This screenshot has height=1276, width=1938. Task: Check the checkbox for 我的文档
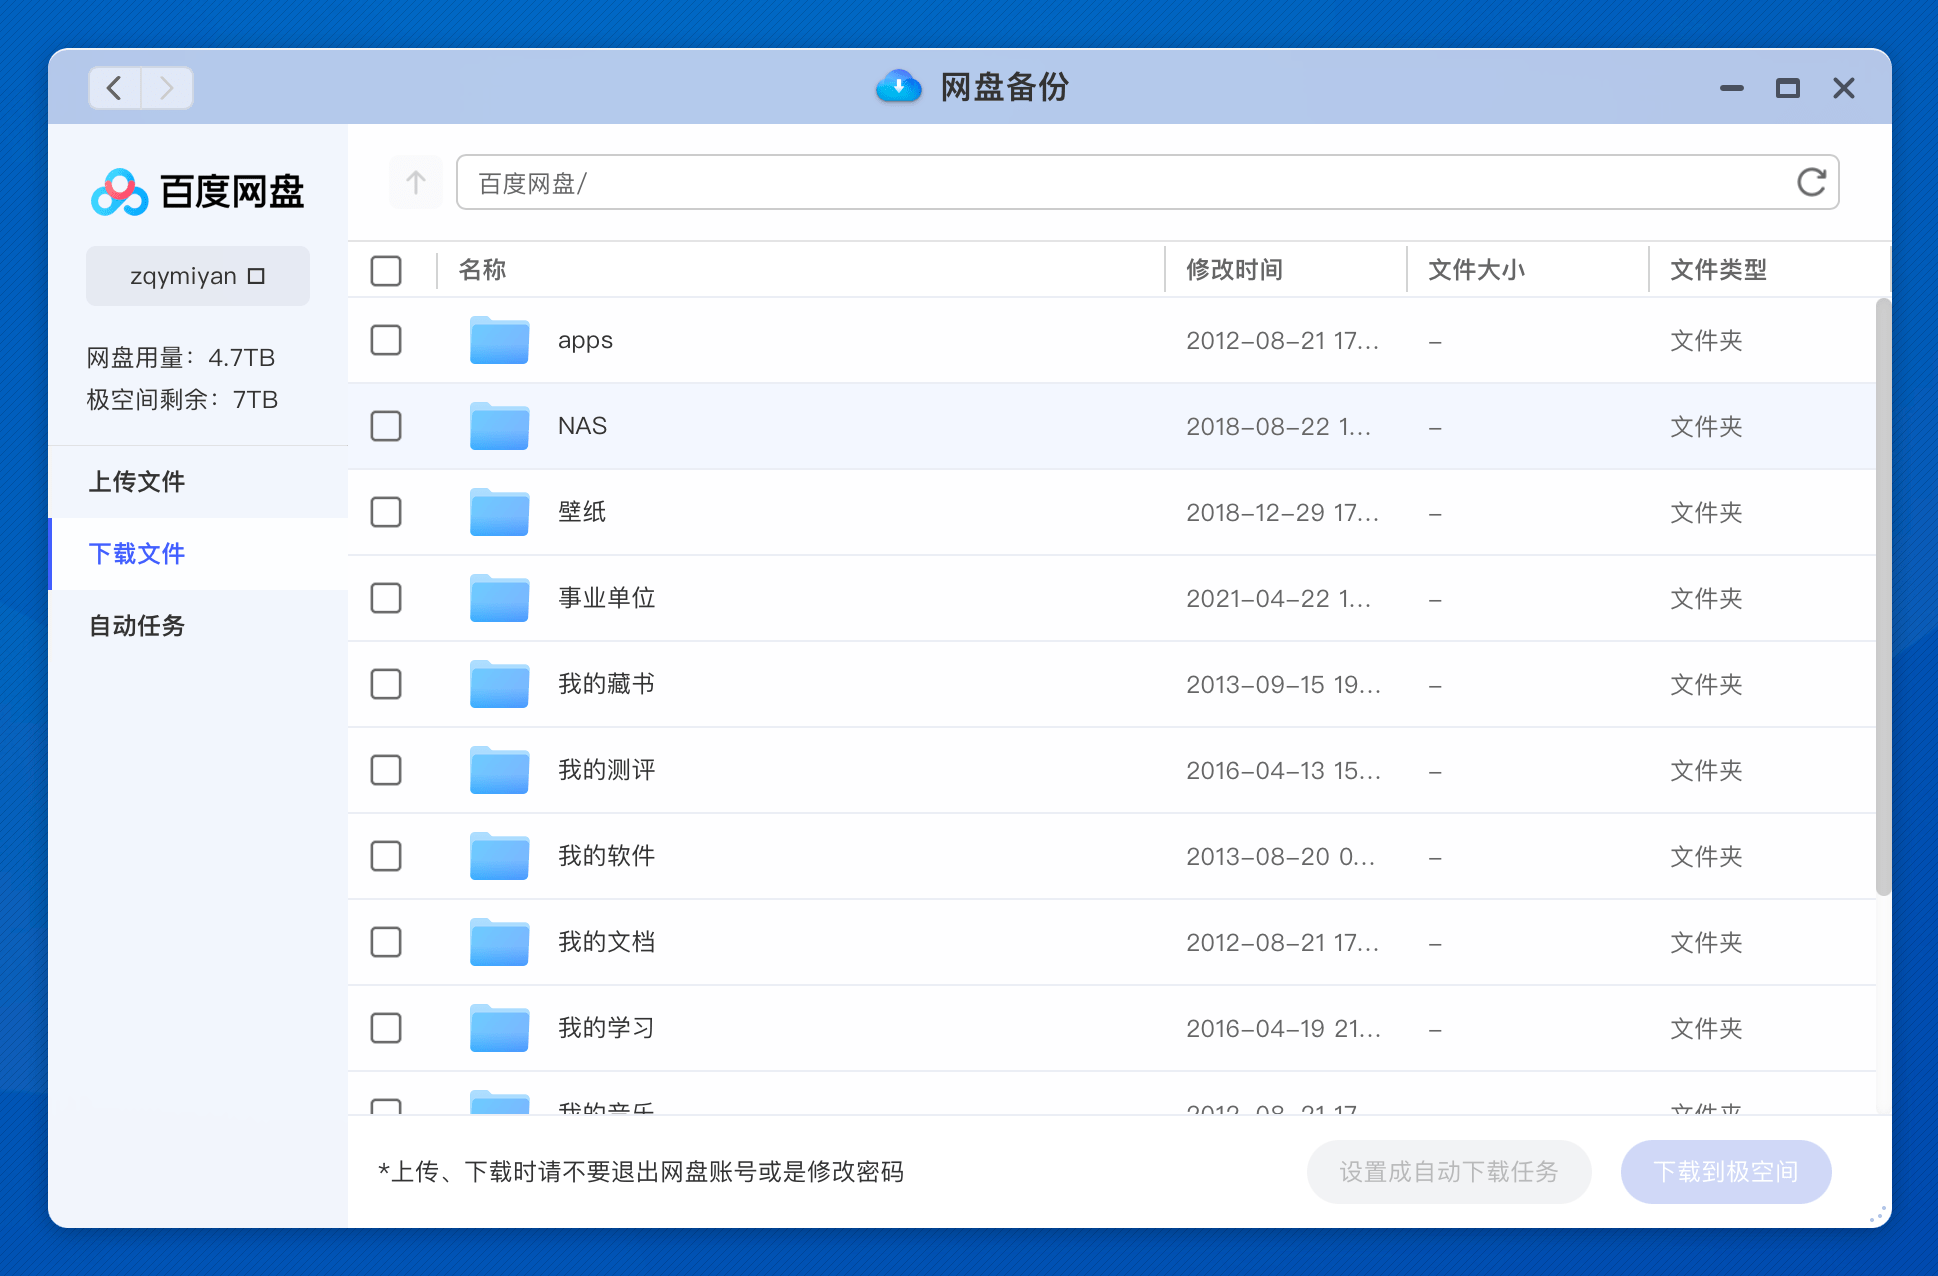click(385, 941)
